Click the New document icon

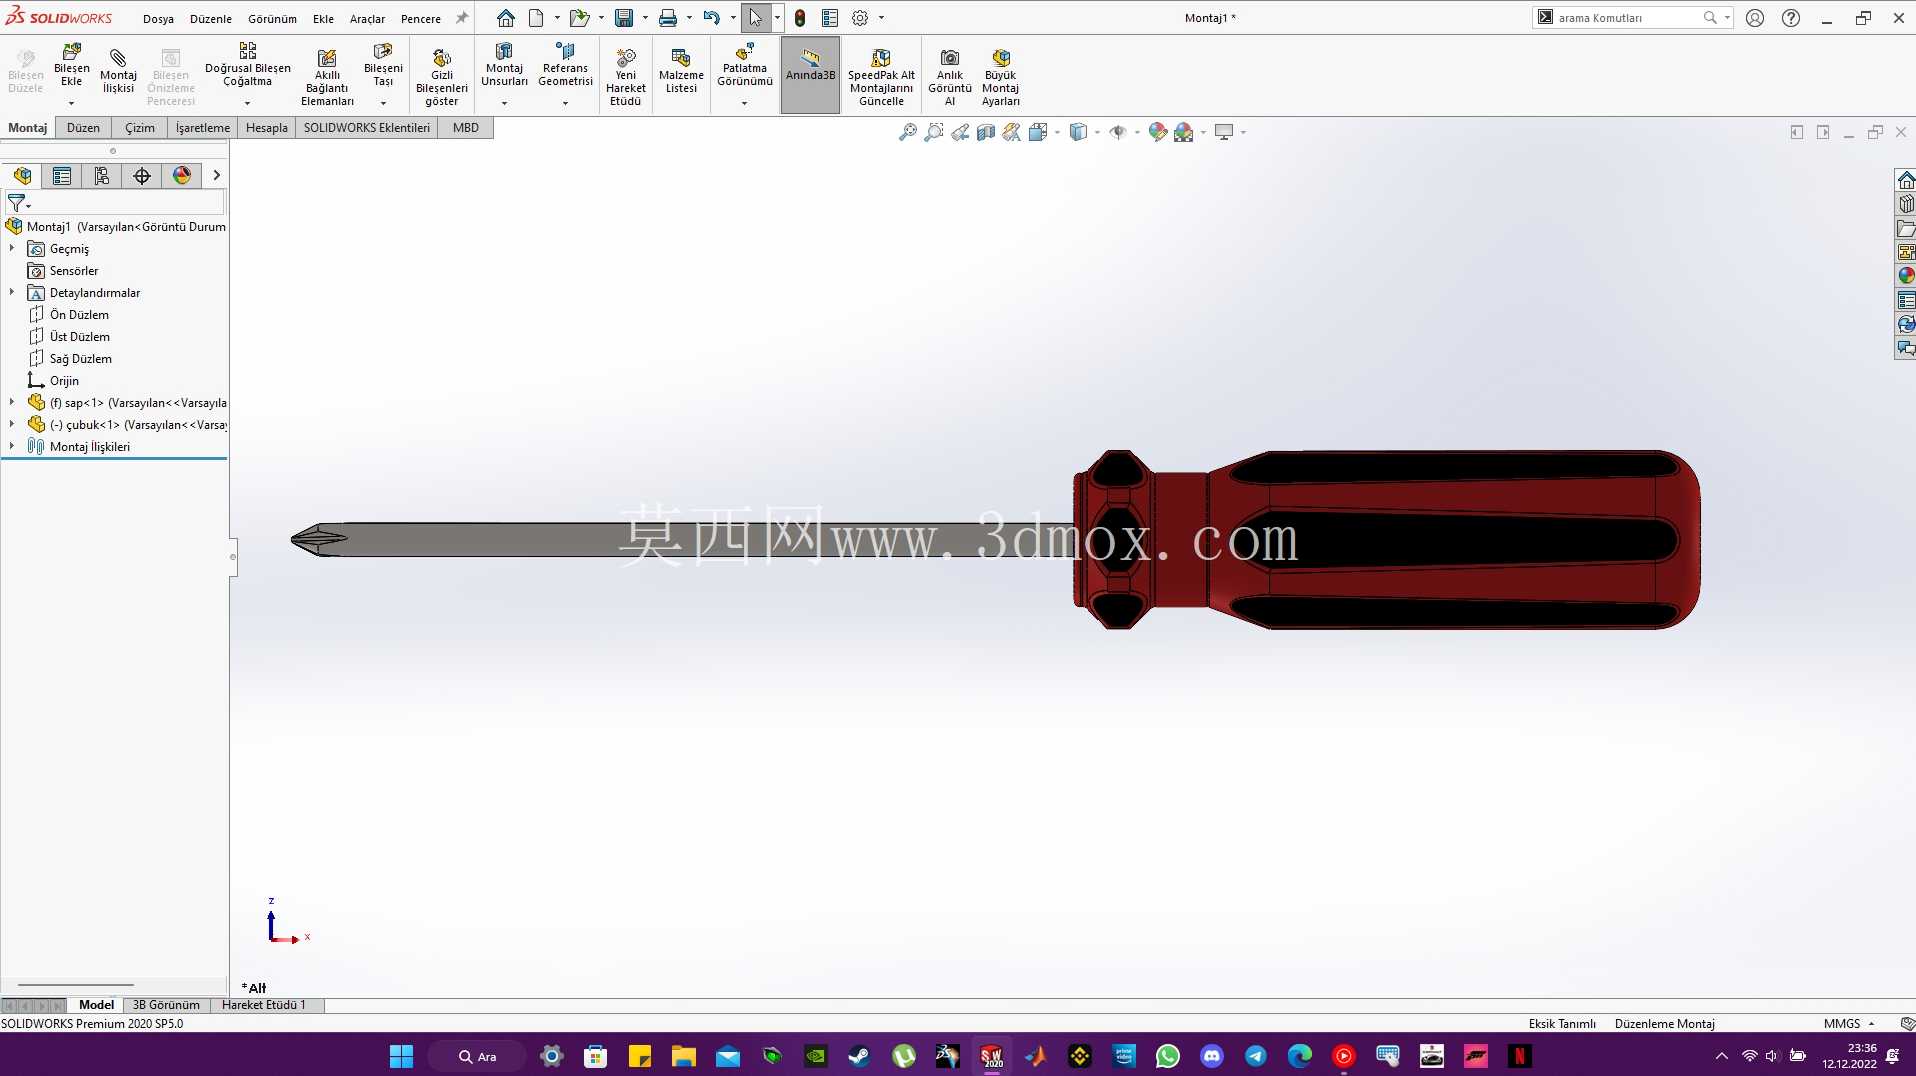536,18
